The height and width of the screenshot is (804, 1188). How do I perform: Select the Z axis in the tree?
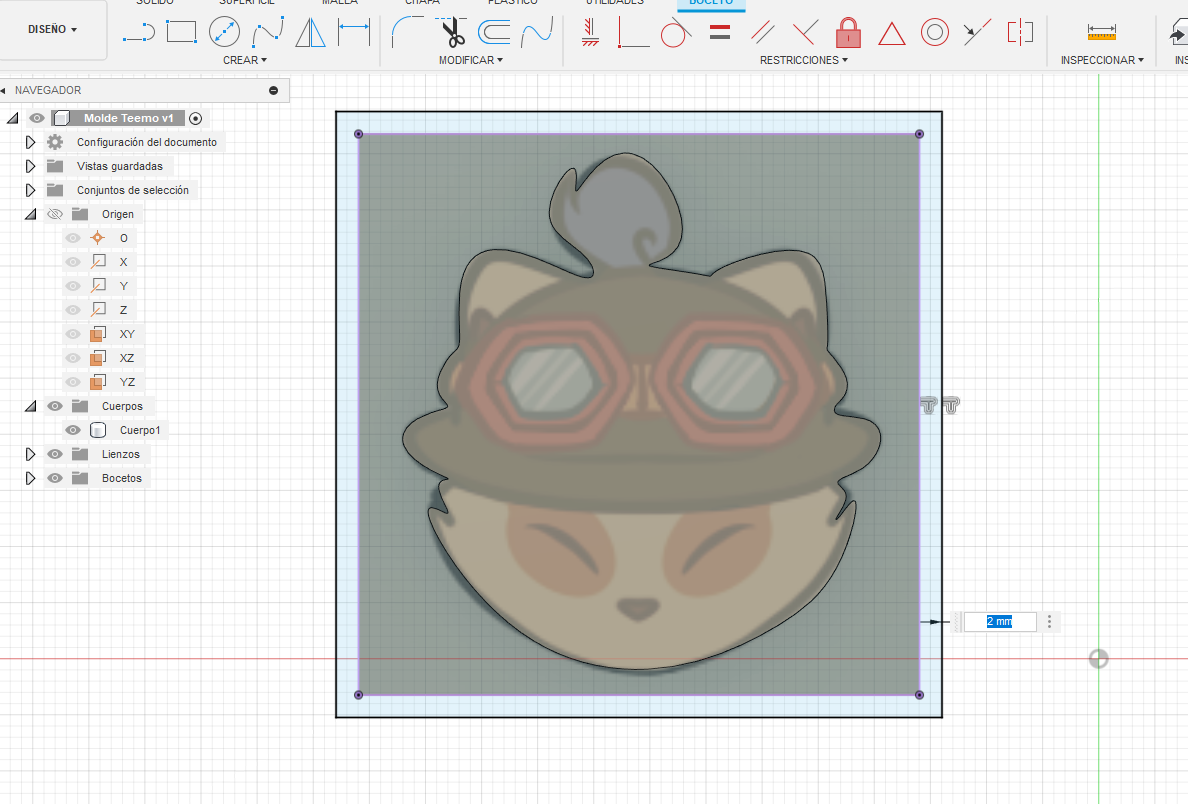123,310
